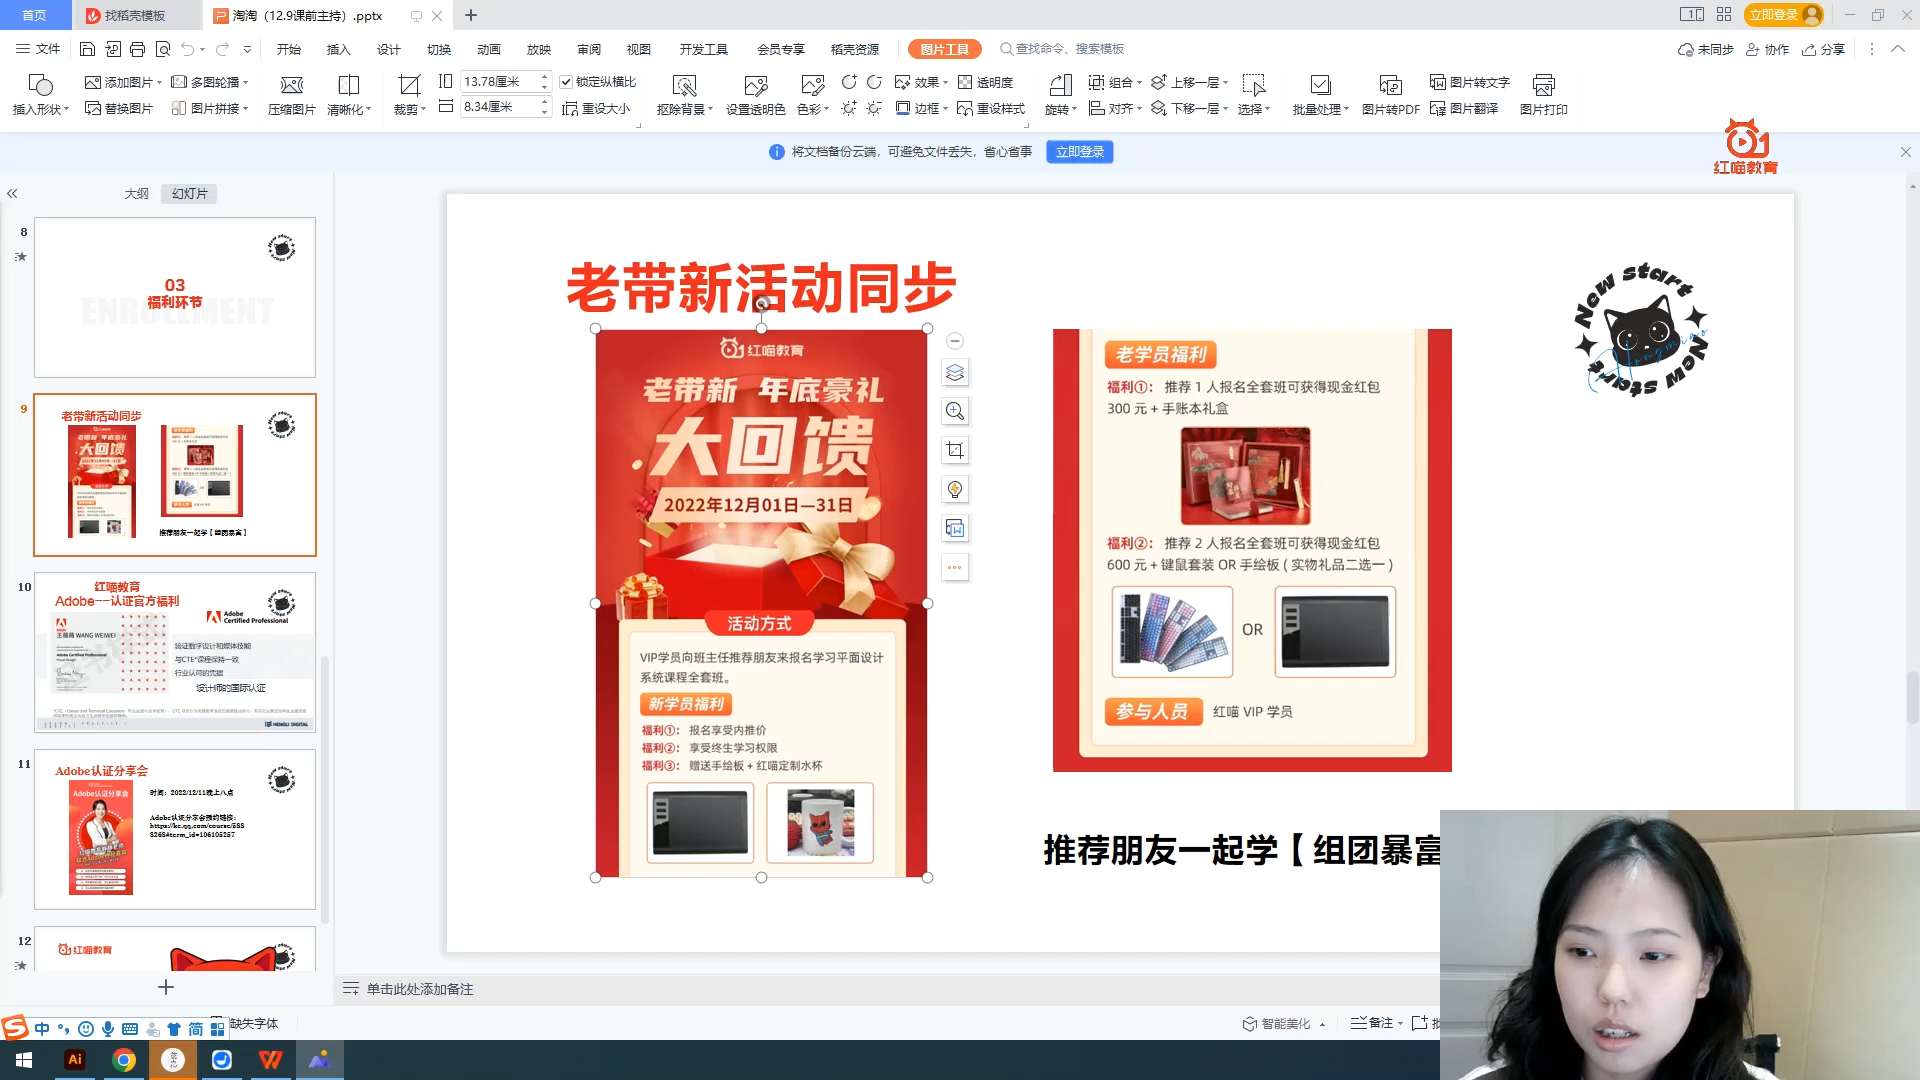Click the 替换图片 replace picture button

pyautogui.click(x=119, y=108)
